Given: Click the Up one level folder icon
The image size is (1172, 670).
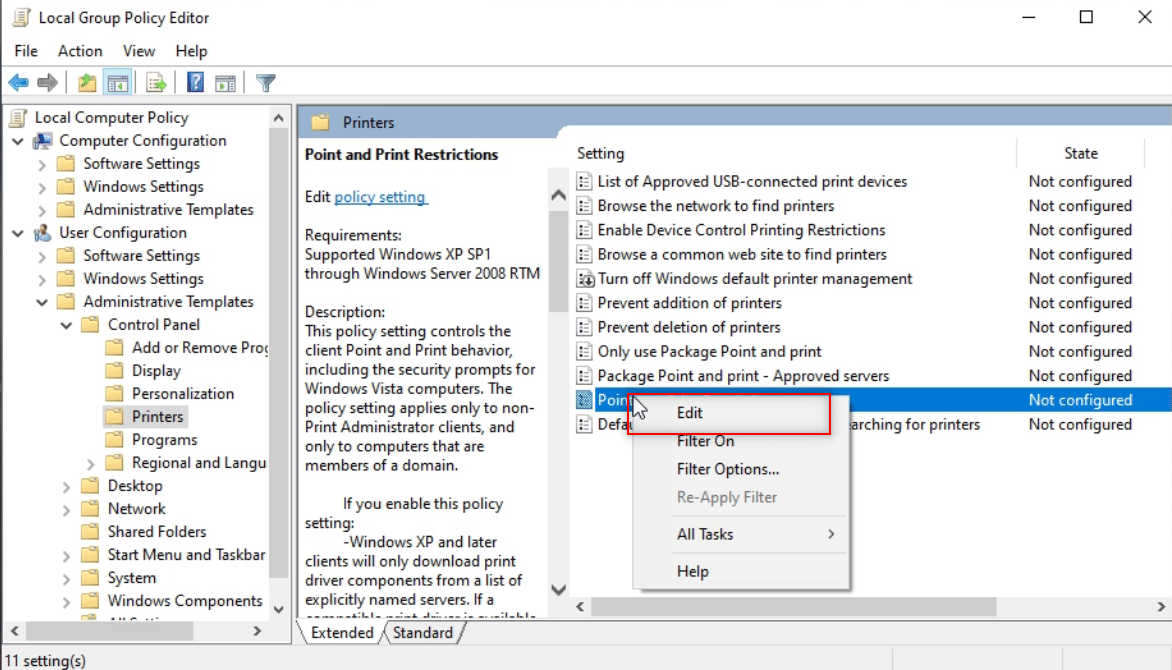Looking at the screenshot, I should [x=87, y=82].
